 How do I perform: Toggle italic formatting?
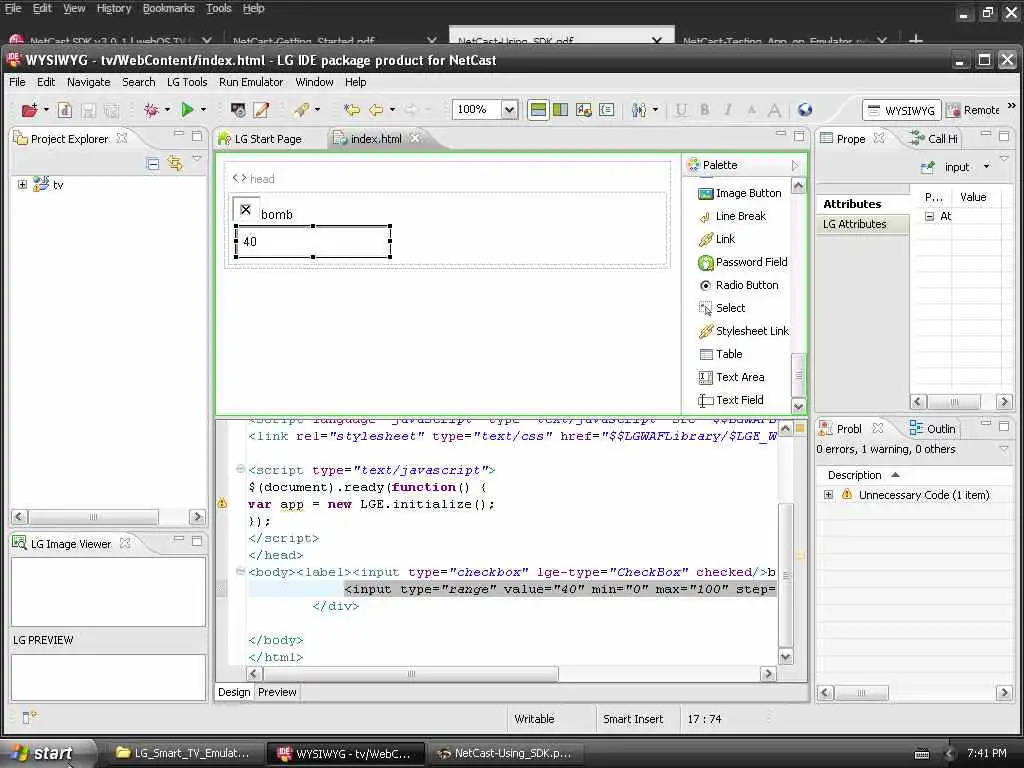pos(728,110)
